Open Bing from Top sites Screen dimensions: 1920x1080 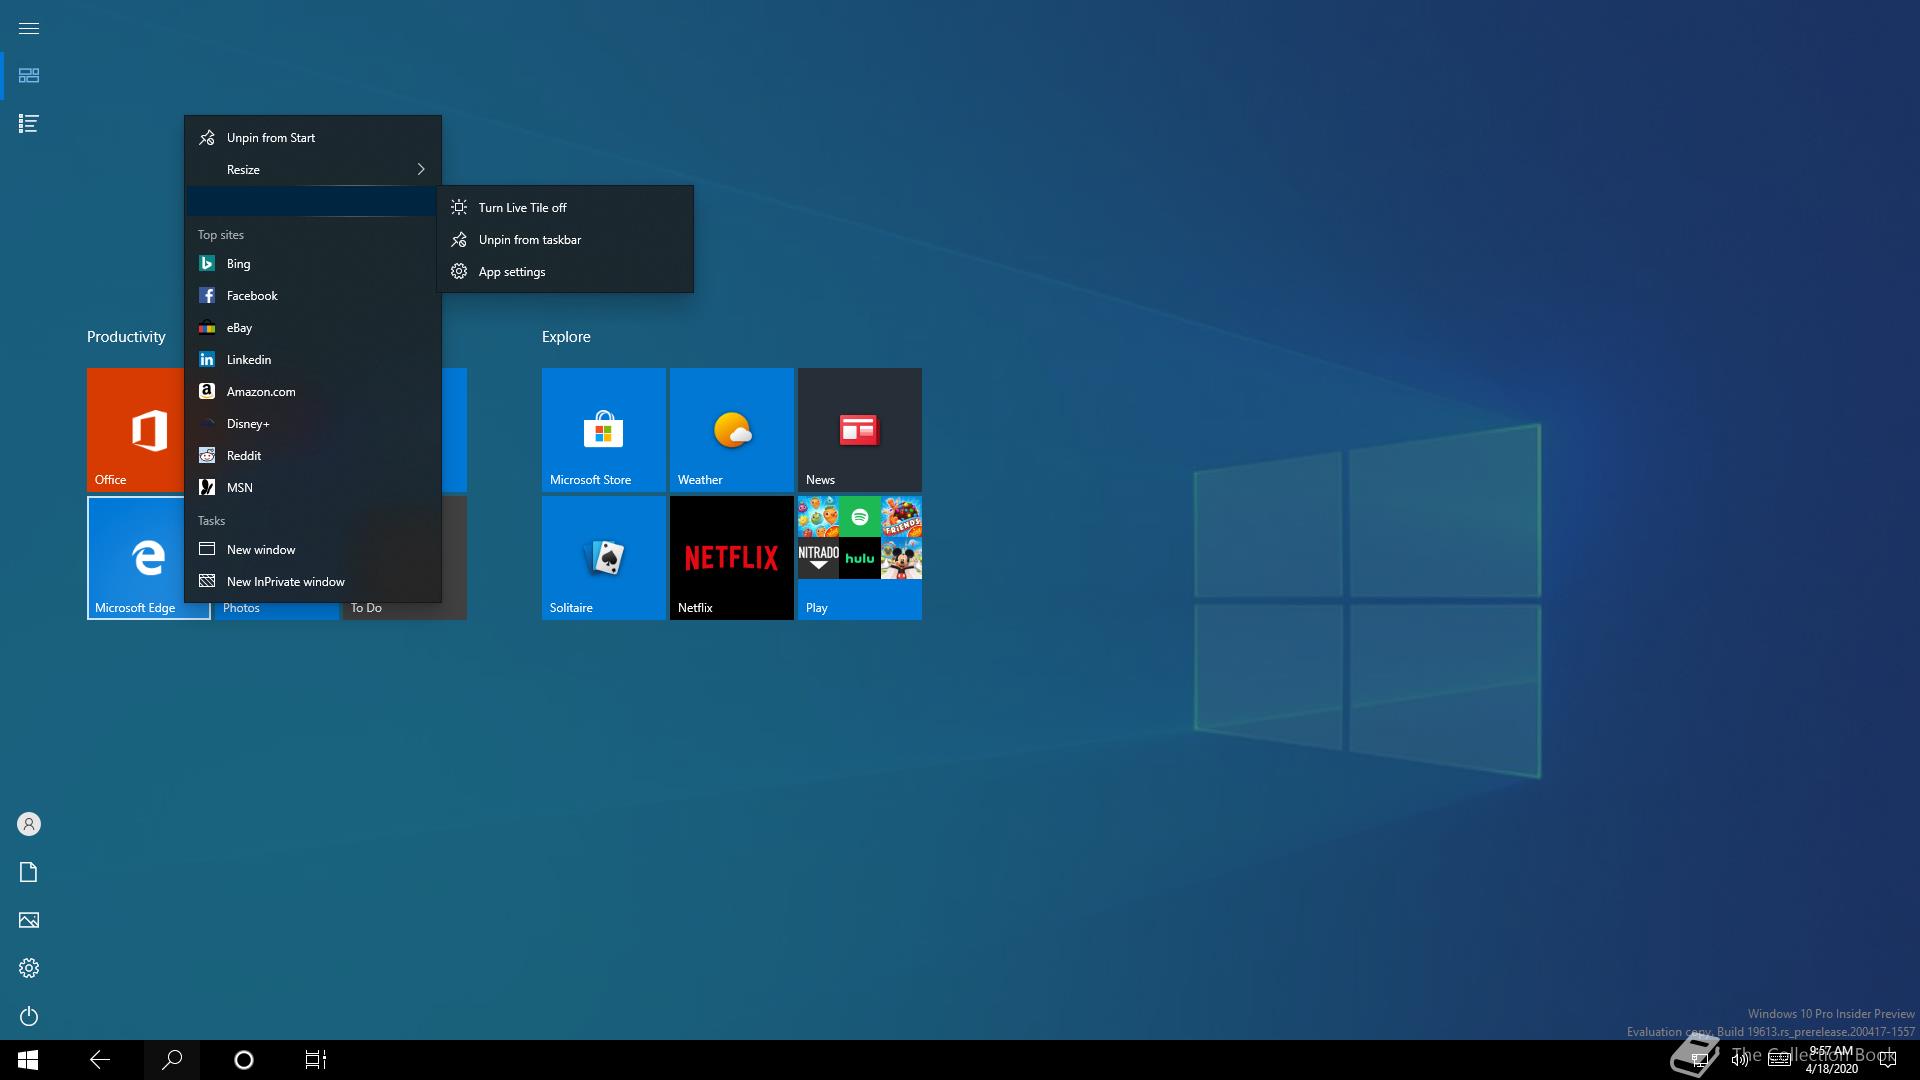click(x=313, y=264)
